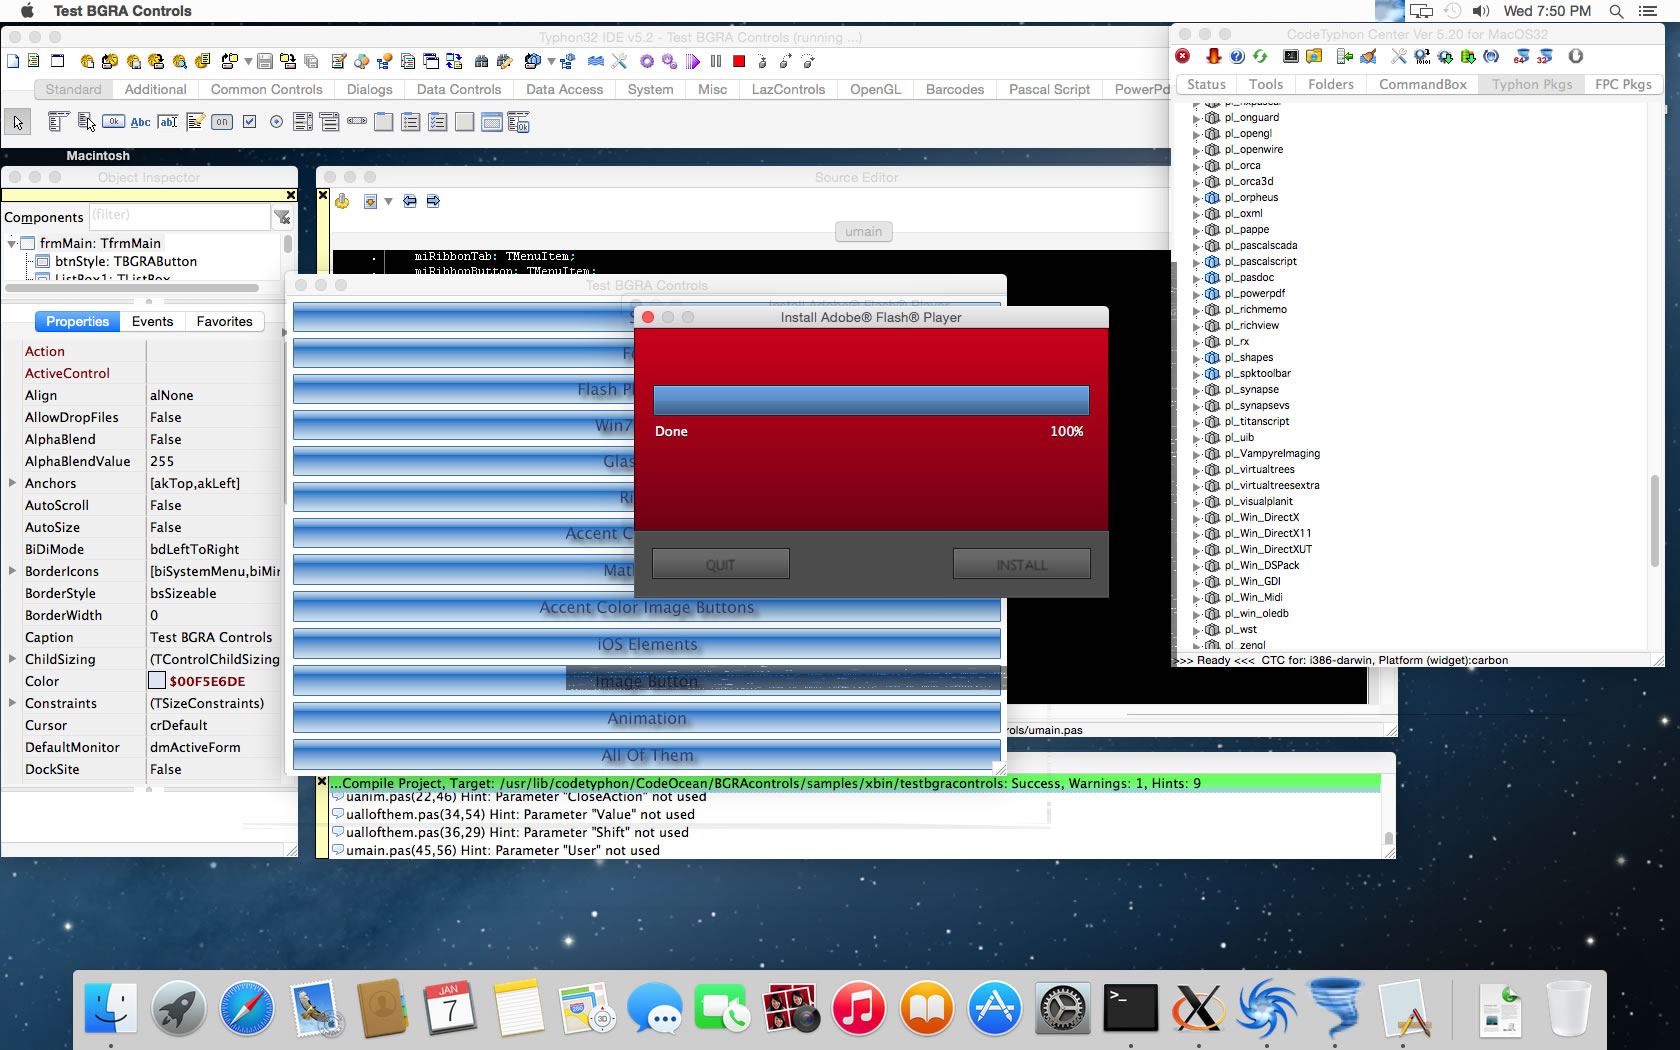Click the Typhon 64 build icon
The height and width of the screenshot is (1050, 1680).
point(1522,56)
